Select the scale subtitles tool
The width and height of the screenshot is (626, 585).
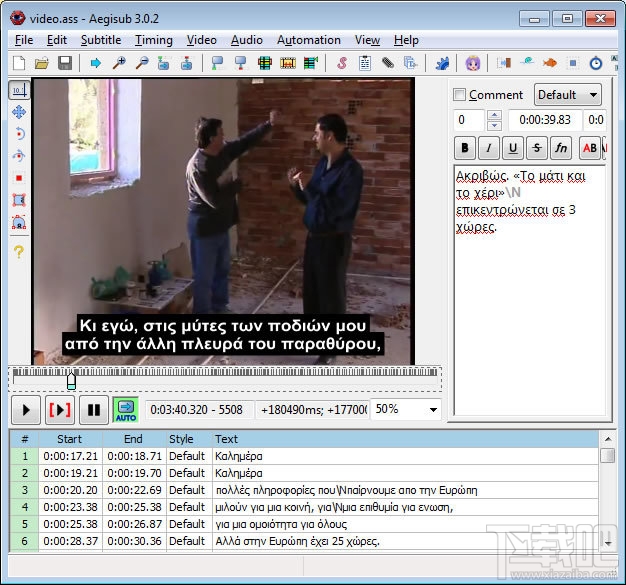coord(19,178)
